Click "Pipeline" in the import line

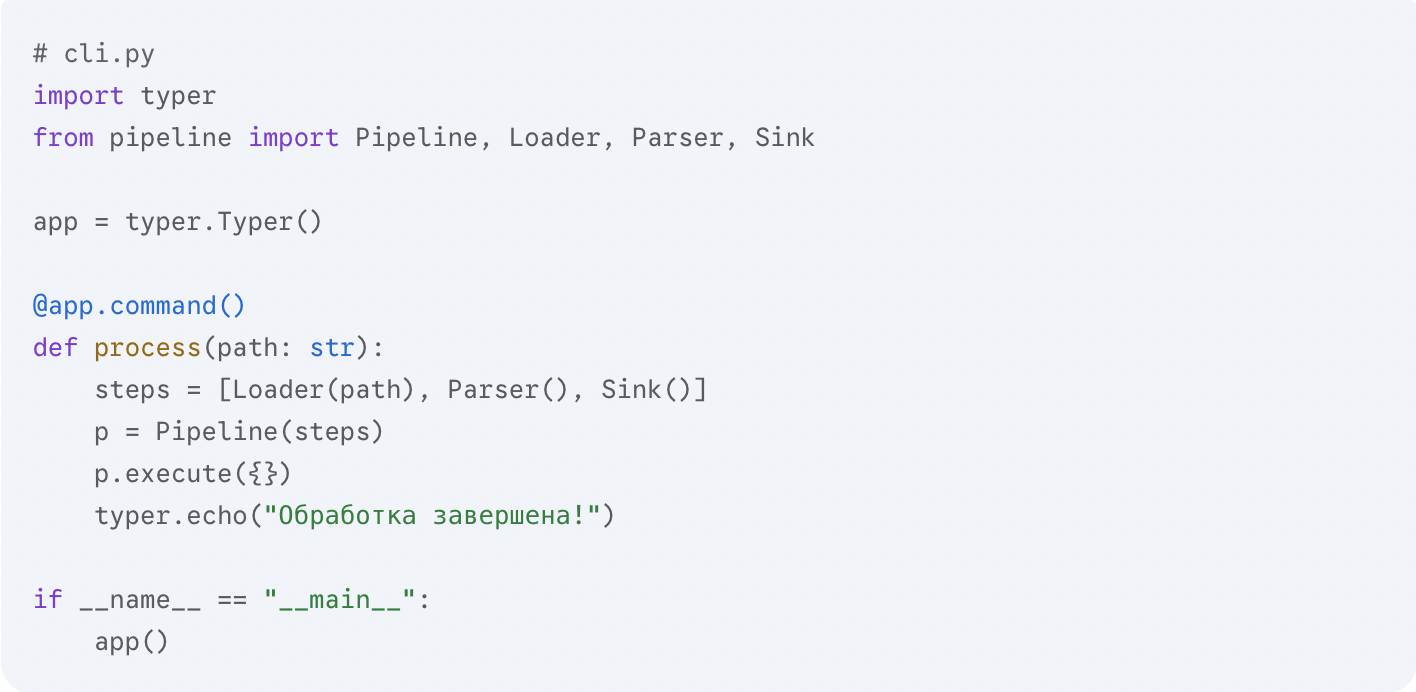416,137
